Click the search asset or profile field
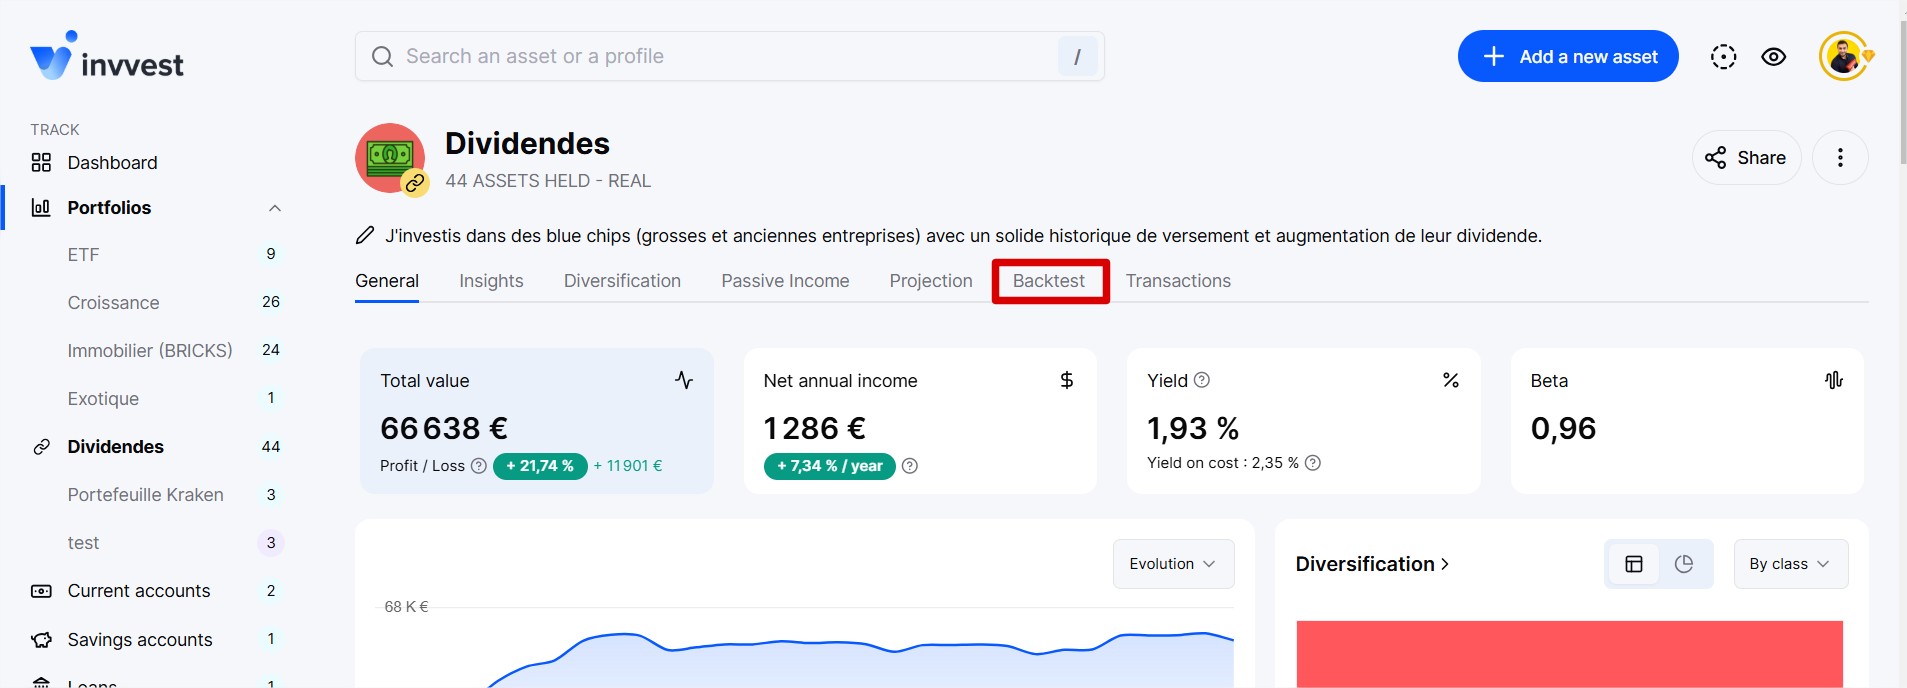The image size is (1907, 688). click(x=730, y=56)
